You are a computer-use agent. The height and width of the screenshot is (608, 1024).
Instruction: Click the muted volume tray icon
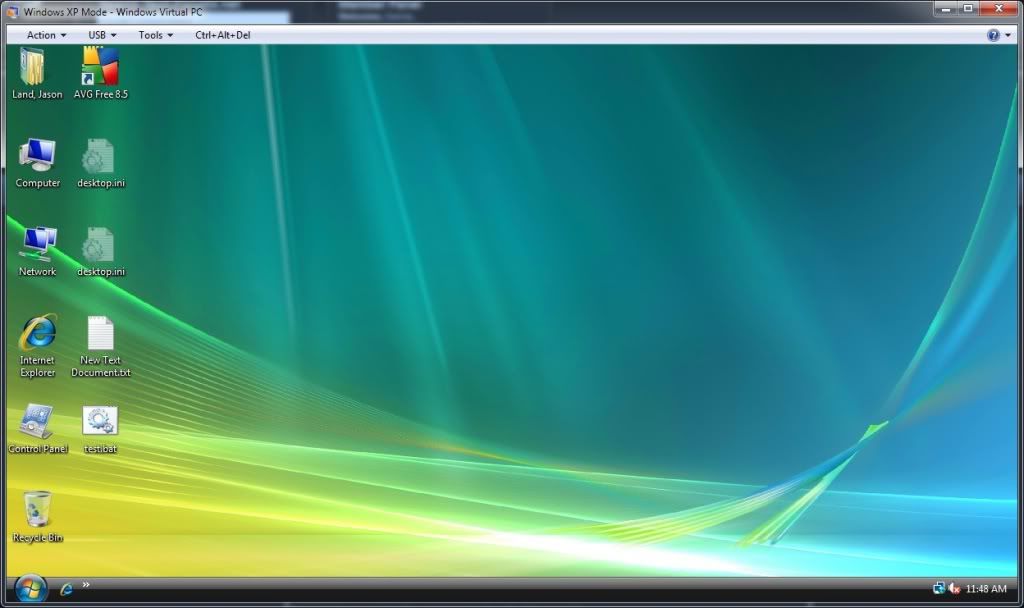point(953,588)
